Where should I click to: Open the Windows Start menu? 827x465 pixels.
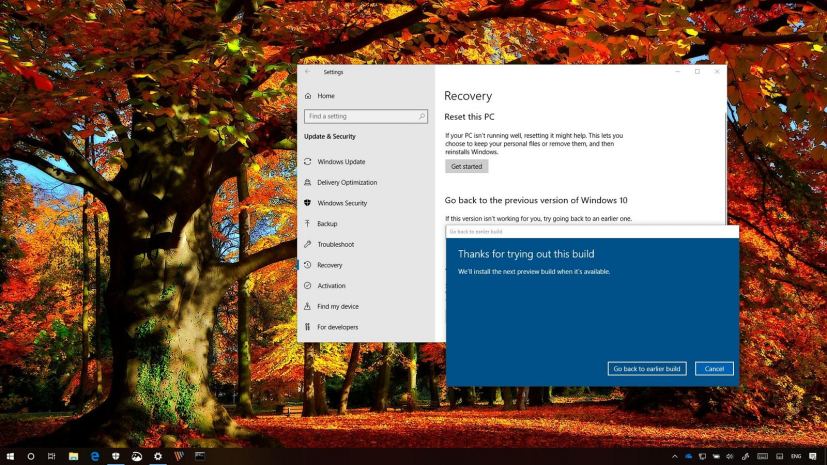(x=10, y=456)
